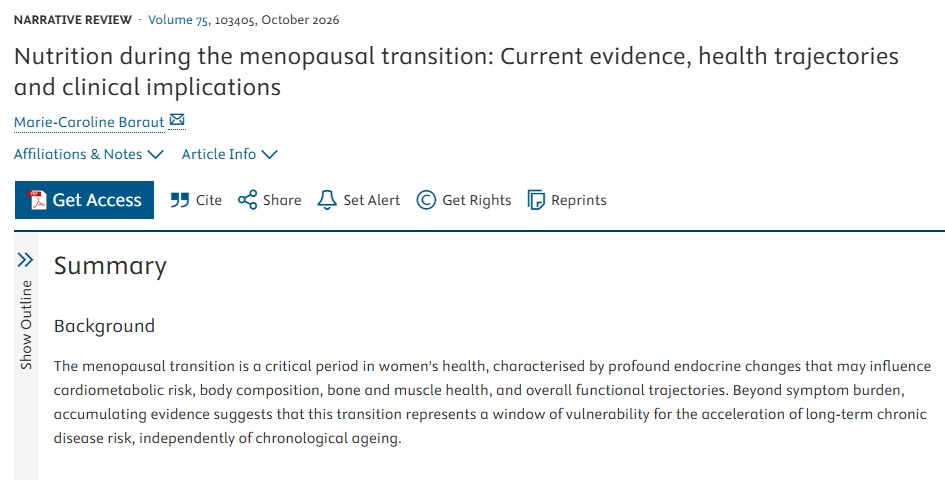Click the Summary heading

[110, 267]
